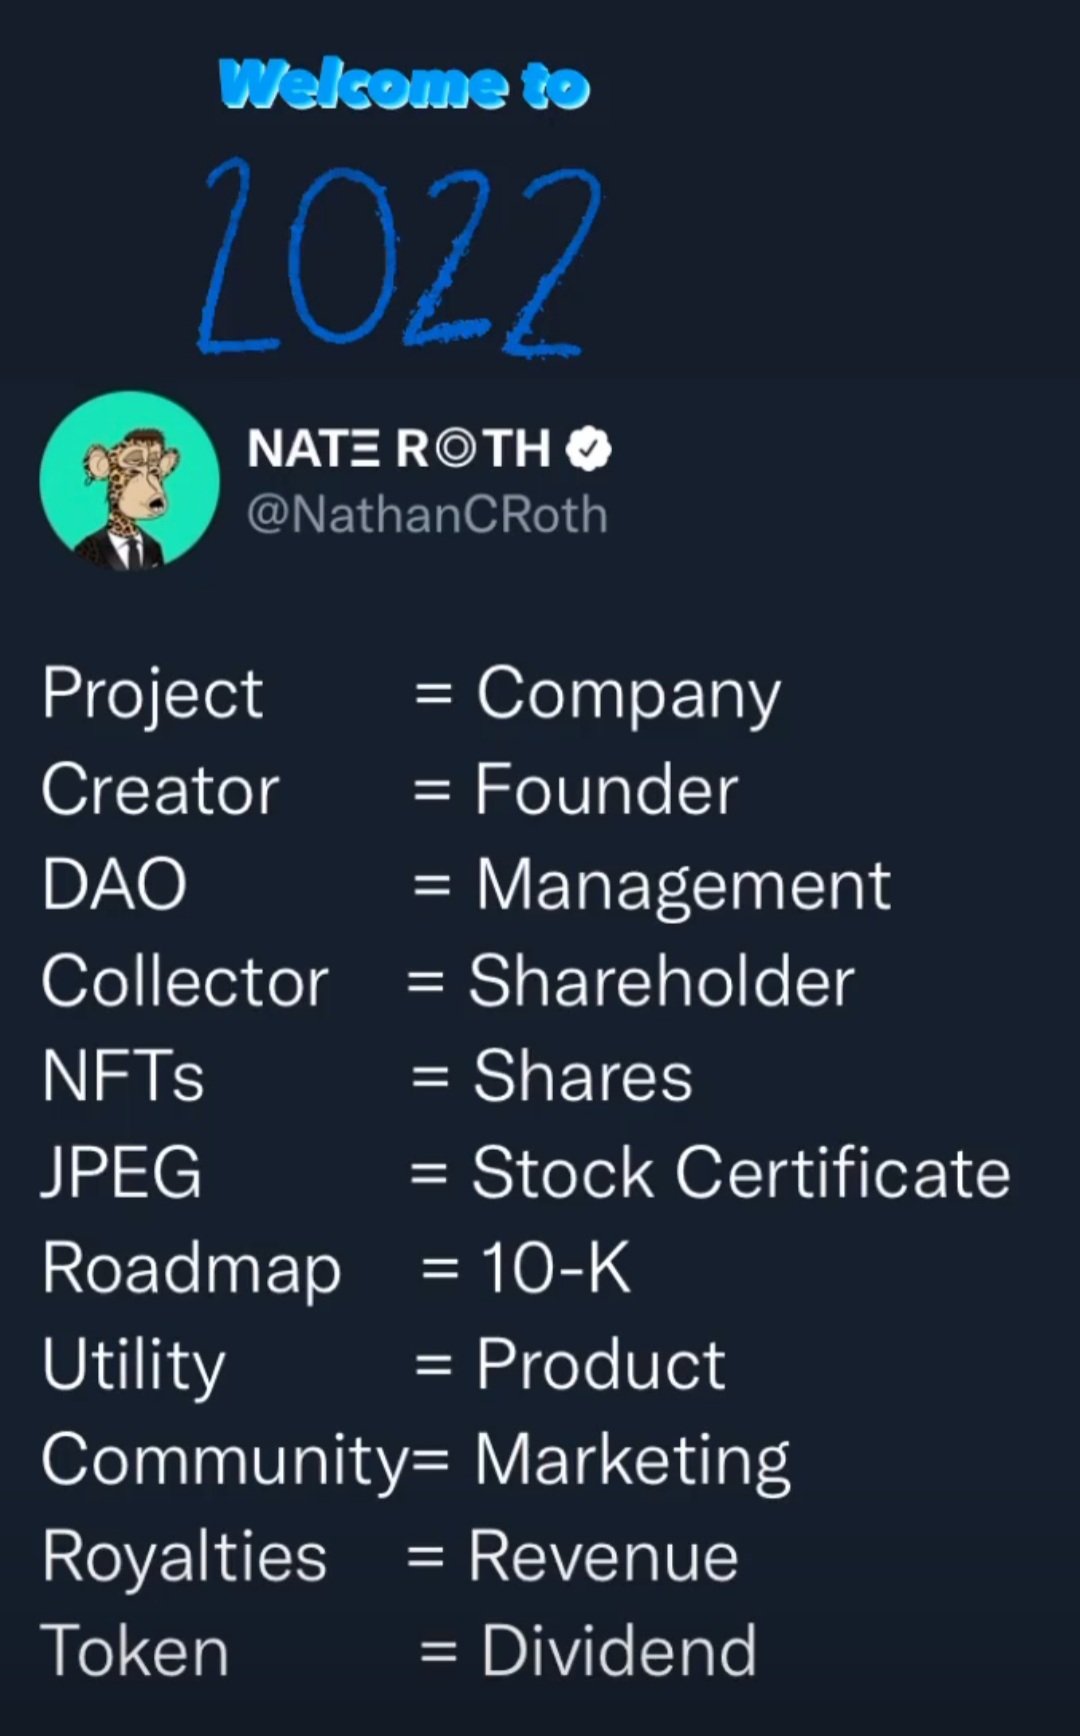Click the word "Shareholder"
Screen dimensions: 1080x1736
click(661, 981)
